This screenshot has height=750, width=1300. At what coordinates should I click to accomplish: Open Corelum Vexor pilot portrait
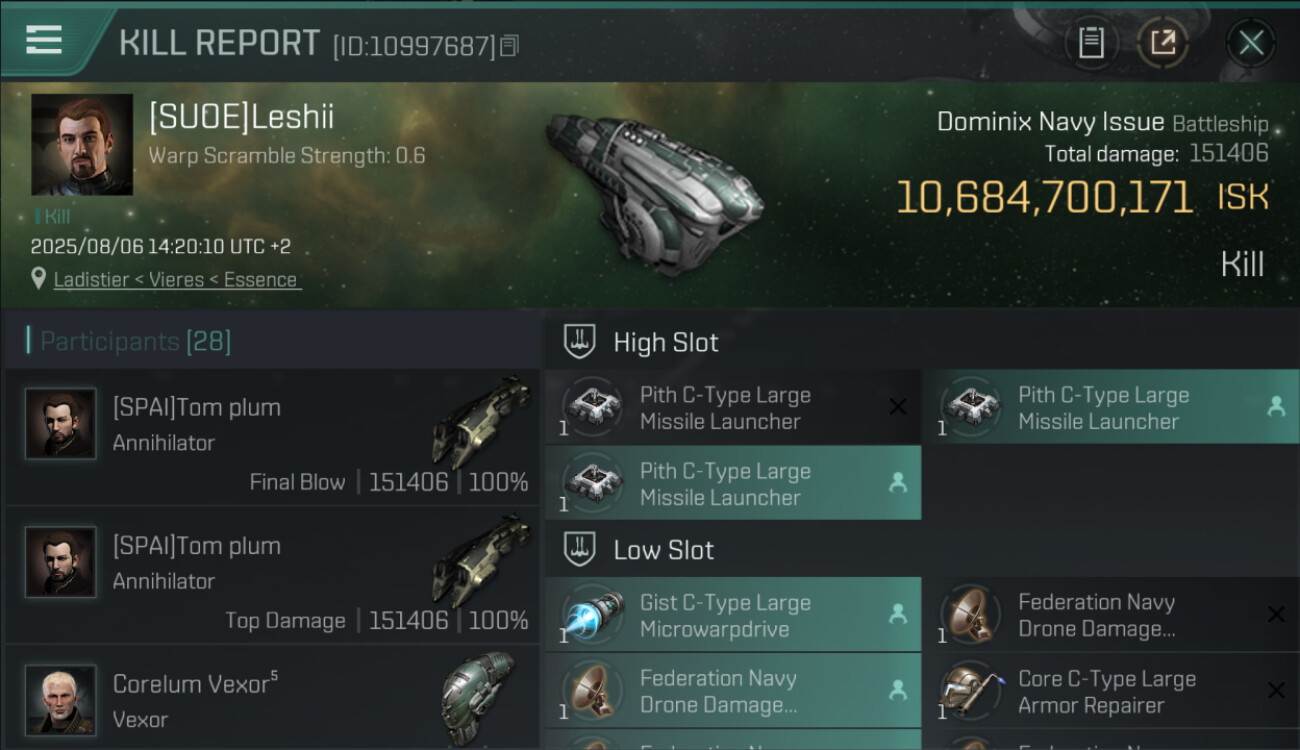[61, 700]
